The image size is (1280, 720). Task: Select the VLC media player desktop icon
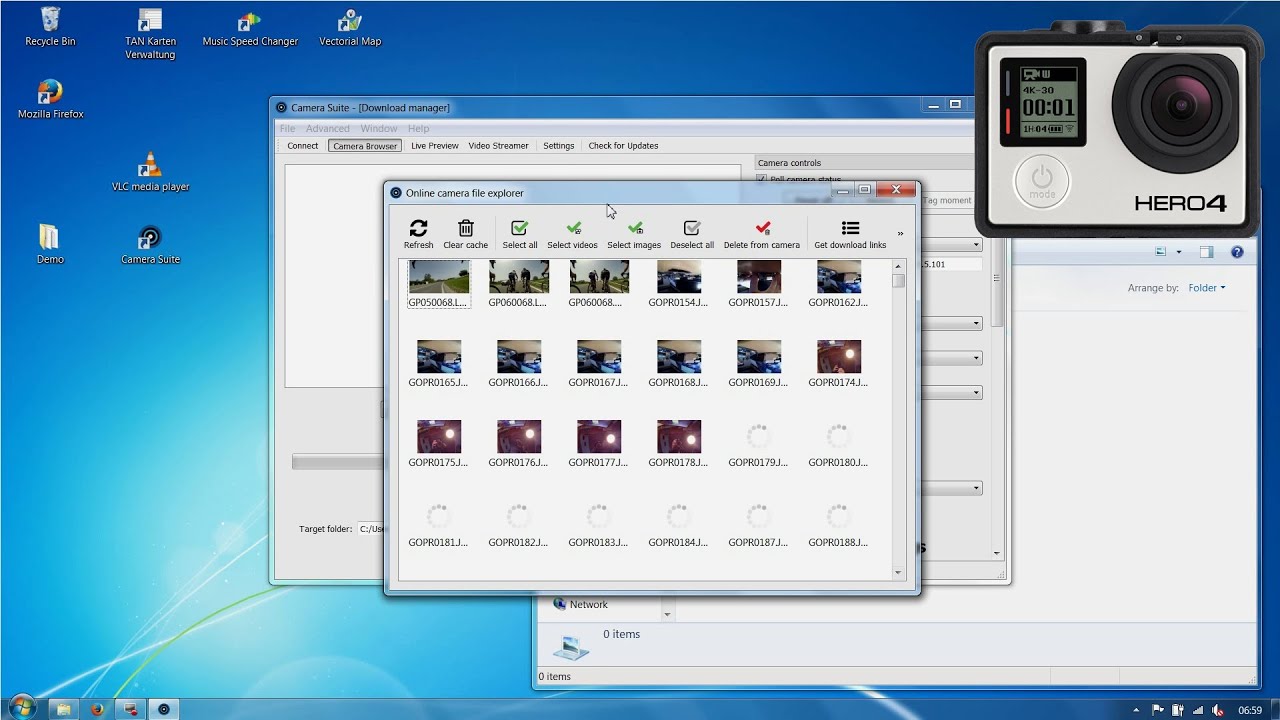[150, 172]
